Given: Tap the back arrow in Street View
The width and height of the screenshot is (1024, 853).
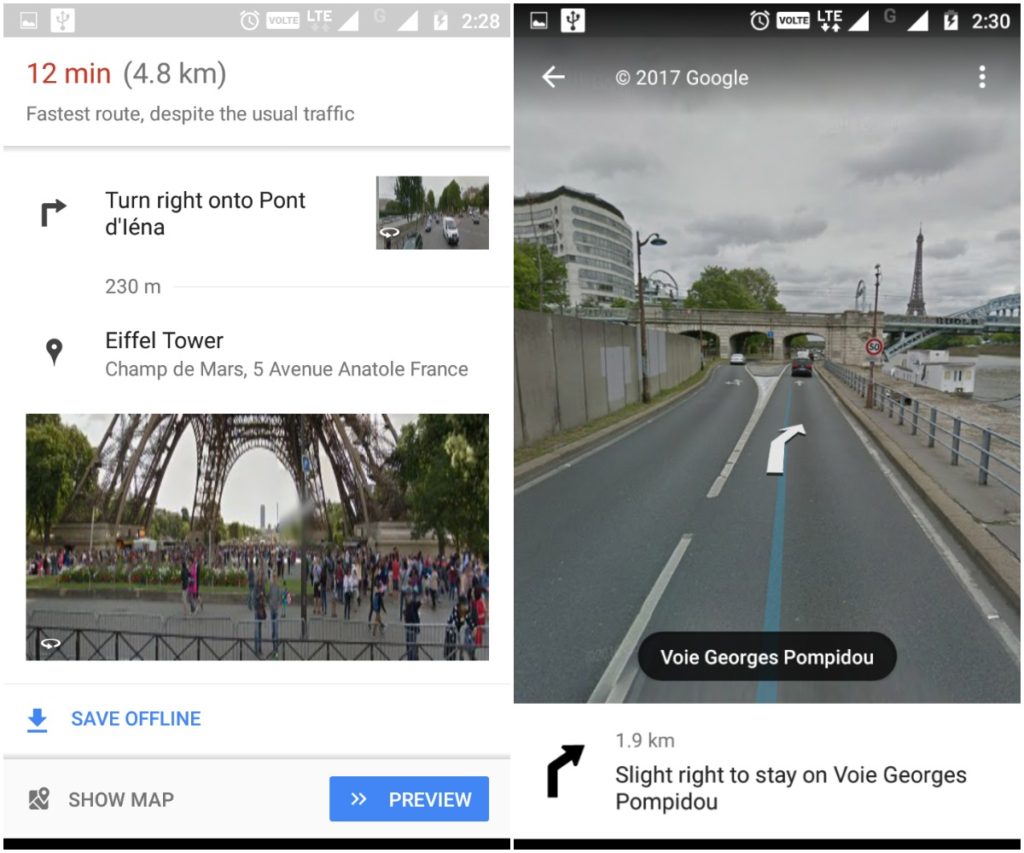Looking at the screenshot, I should [552, 77].
